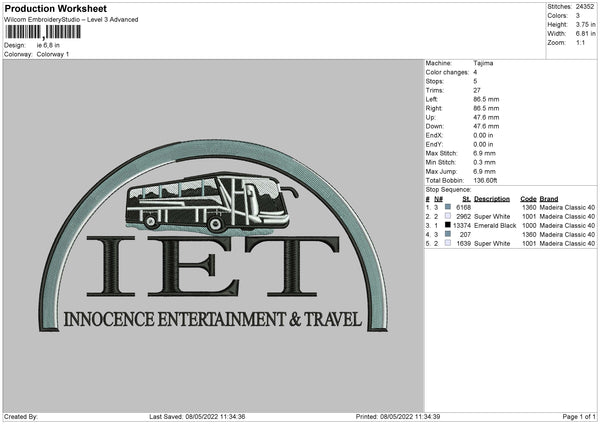
Task: Click the blue swatch in stop 1 row
Action: 448,207
